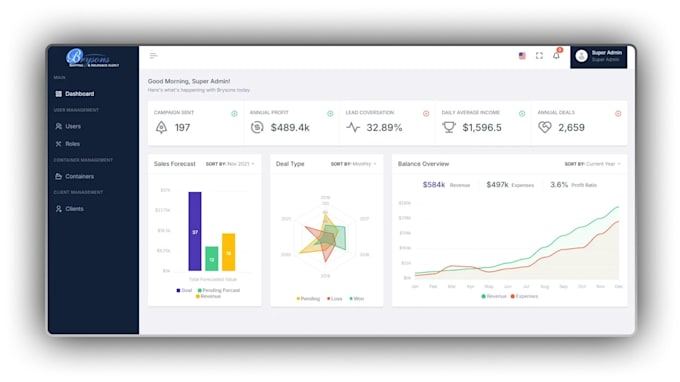
Task: Click the purple Goal bar
Action: point(195,231)
